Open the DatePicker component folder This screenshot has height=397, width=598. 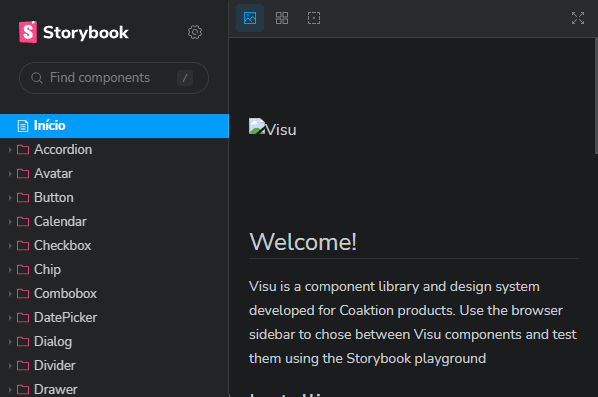point(114,318)
